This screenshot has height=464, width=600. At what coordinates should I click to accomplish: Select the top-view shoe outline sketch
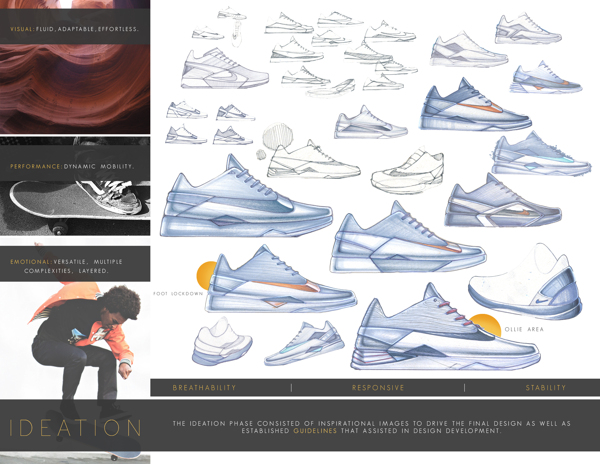(236, 34)
